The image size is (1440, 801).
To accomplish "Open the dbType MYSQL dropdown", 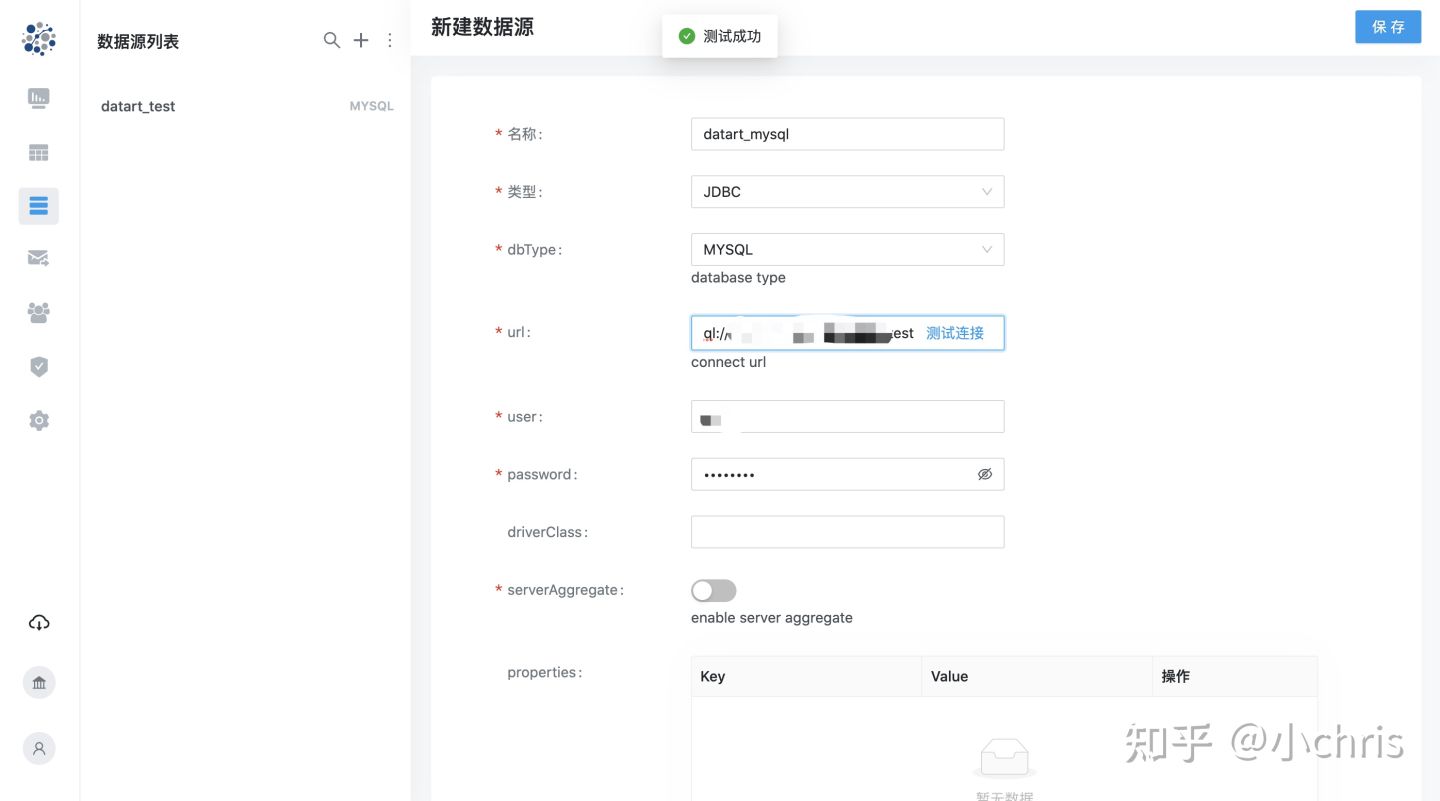I will click(x=847, y=250).
